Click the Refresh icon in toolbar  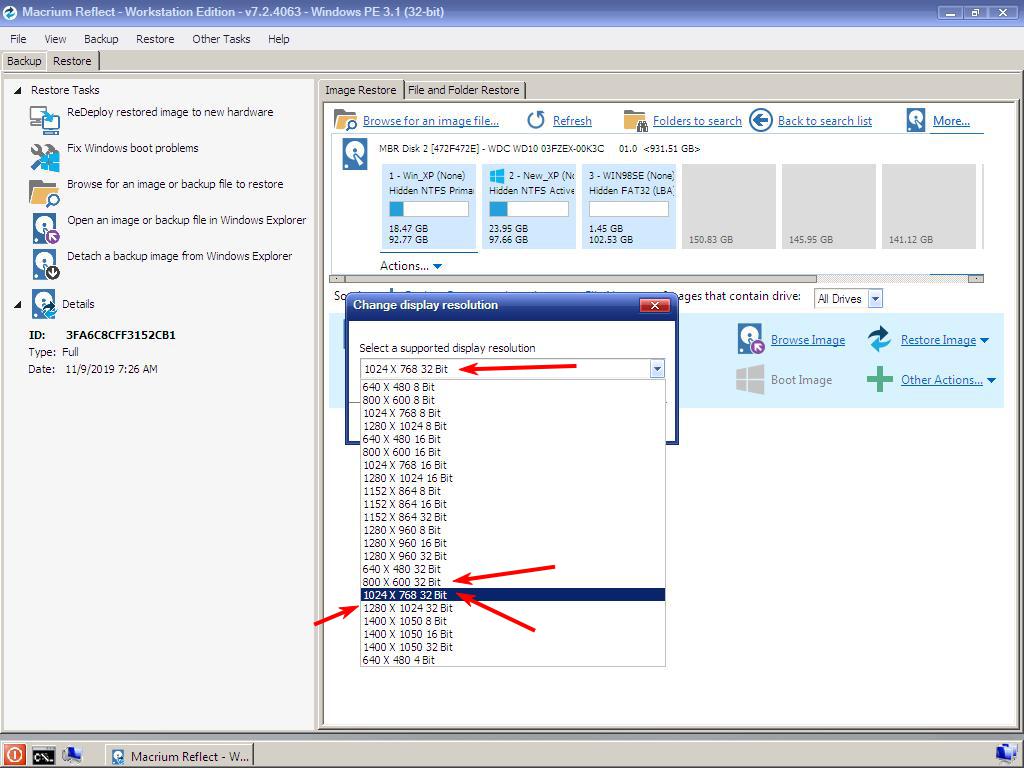tap(536, 120)
